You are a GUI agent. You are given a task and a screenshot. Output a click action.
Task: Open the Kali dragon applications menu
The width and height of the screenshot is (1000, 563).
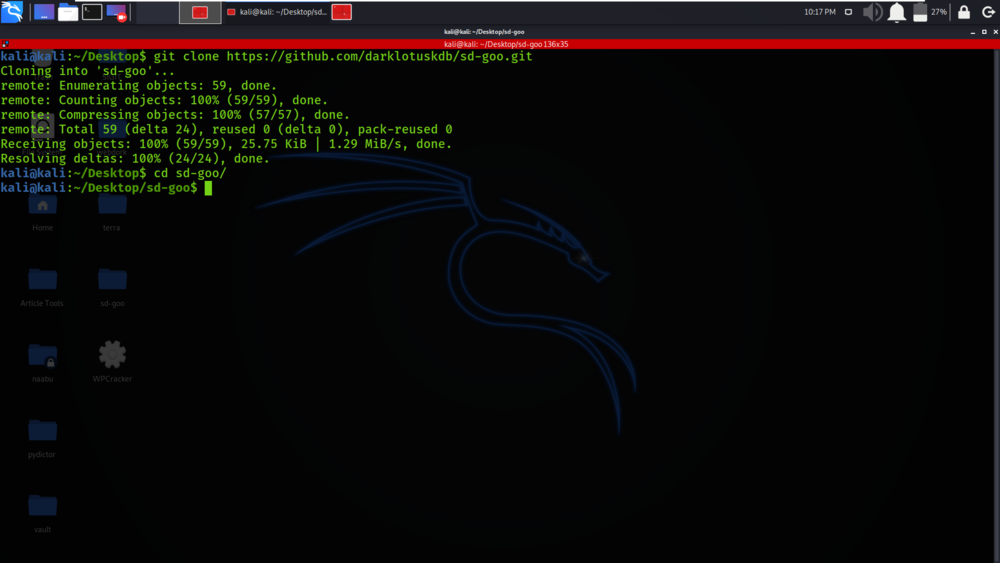tap(12, 11)
